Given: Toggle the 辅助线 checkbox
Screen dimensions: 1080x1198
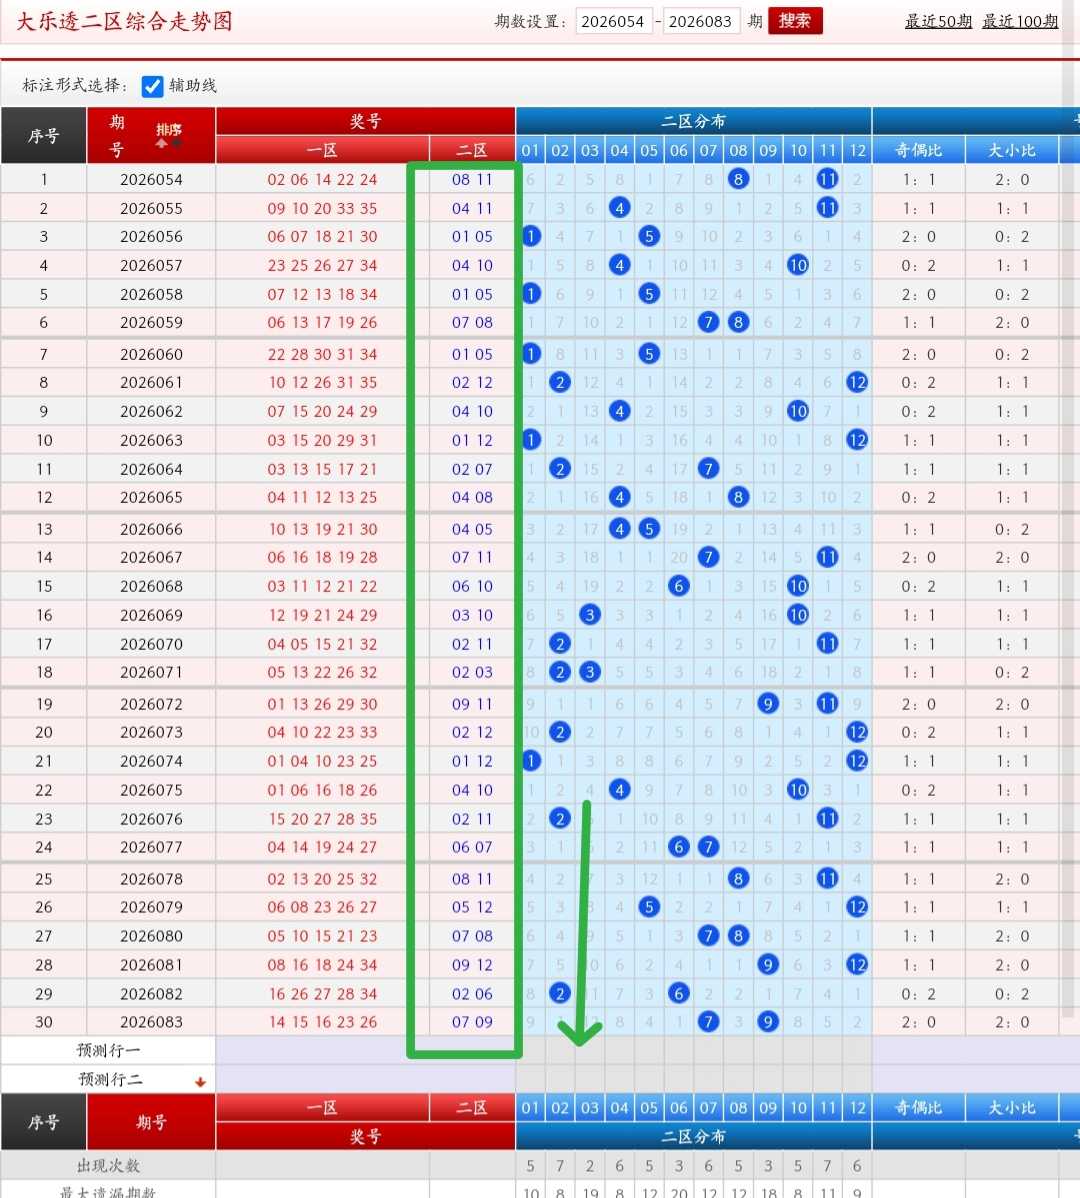Looking at the screenshot, I should coord(152,86).
